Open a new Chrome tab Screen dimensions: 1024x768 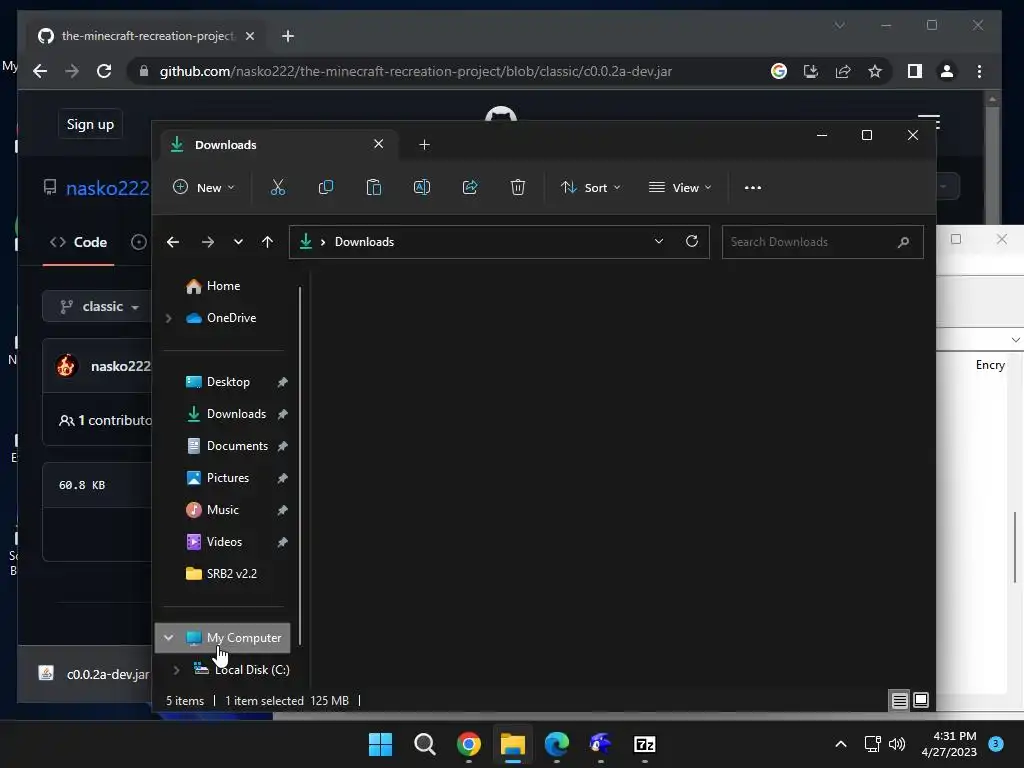[x=288, y=36]
